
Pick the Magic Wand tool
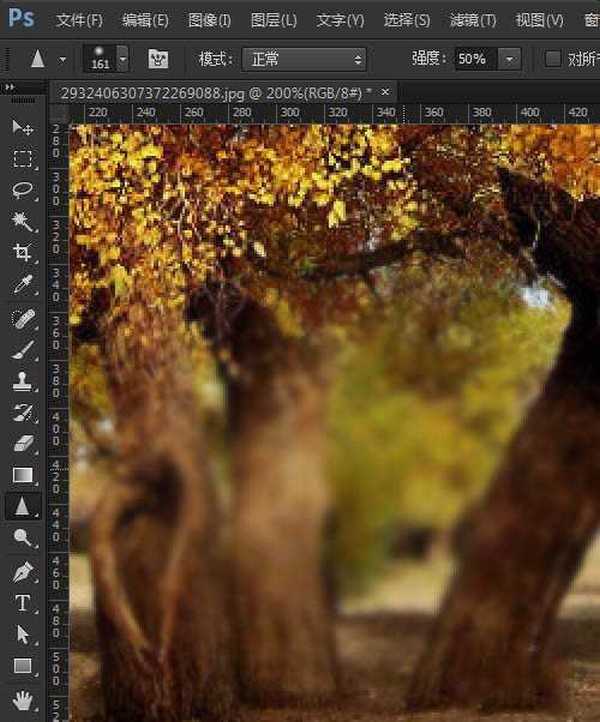point(22,221)
